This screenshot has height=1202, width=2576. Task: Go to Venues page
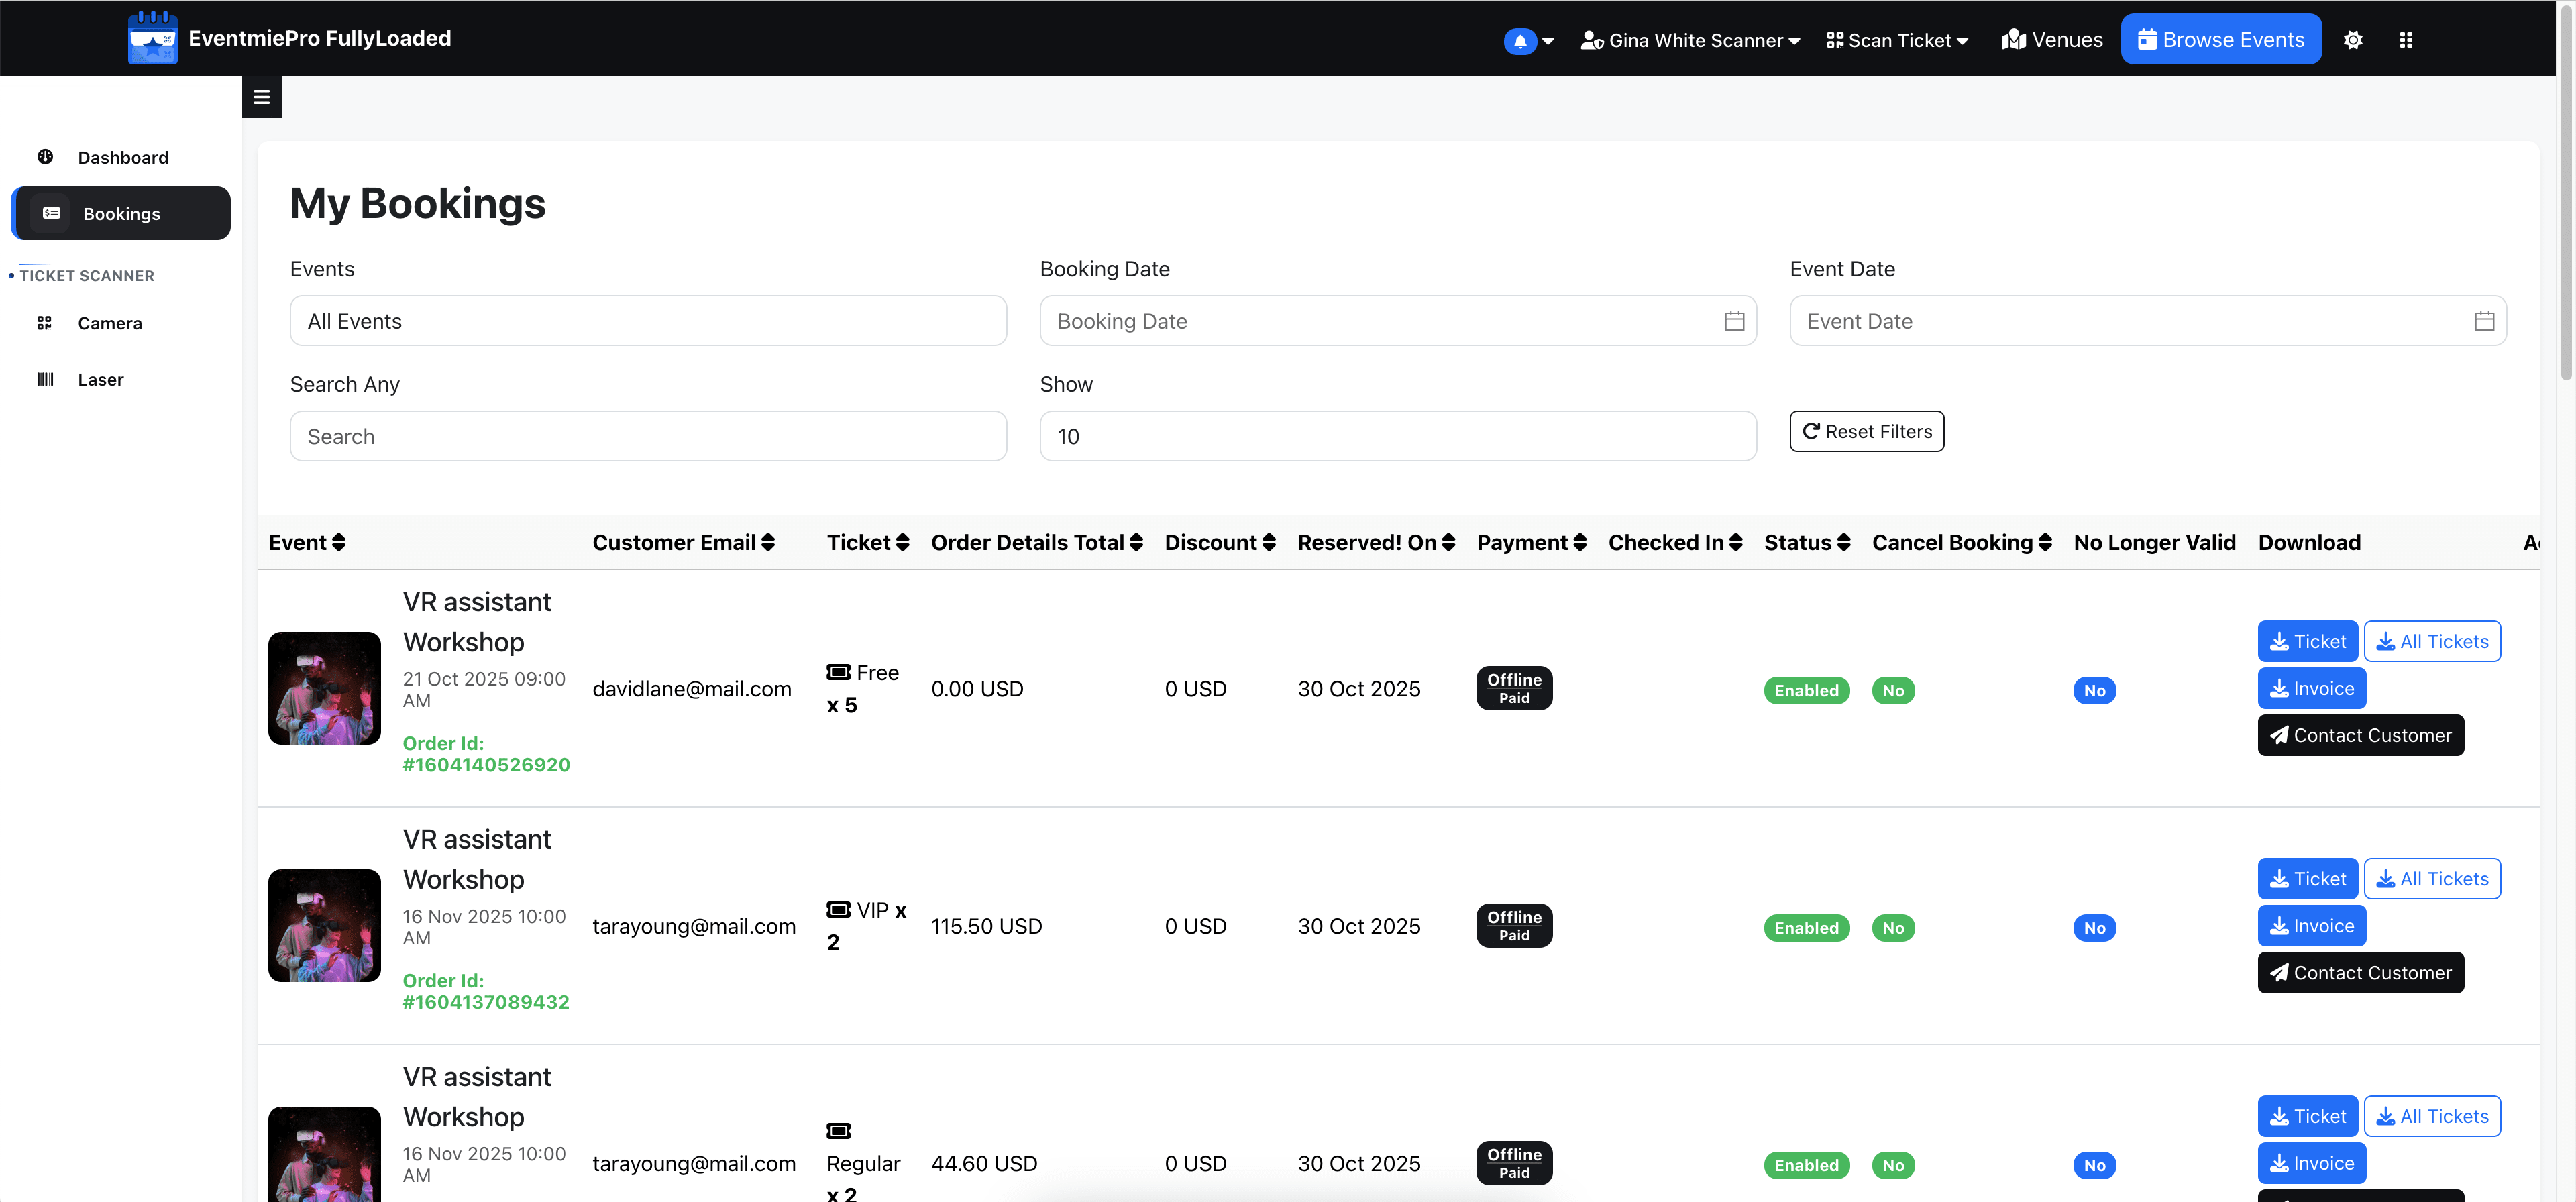(2052, 40)
